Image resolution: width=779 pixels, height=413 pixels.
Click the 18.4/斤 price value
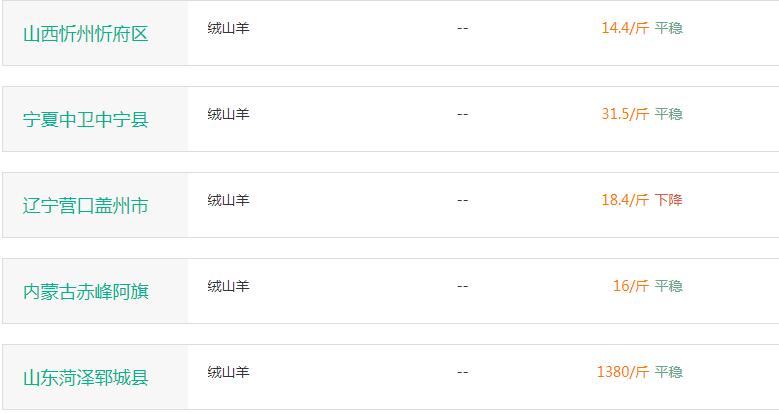pyautogui.click(x=625, y=200)
